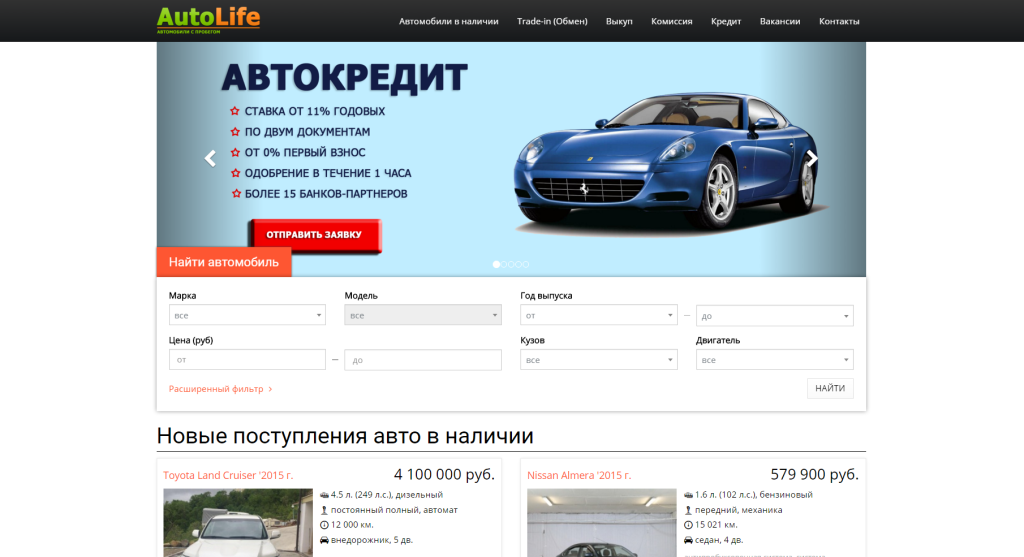Screen dimensions: 1024x557
Task: Click transmission icon beside 'передний, механика'
Action: point(688,510)
